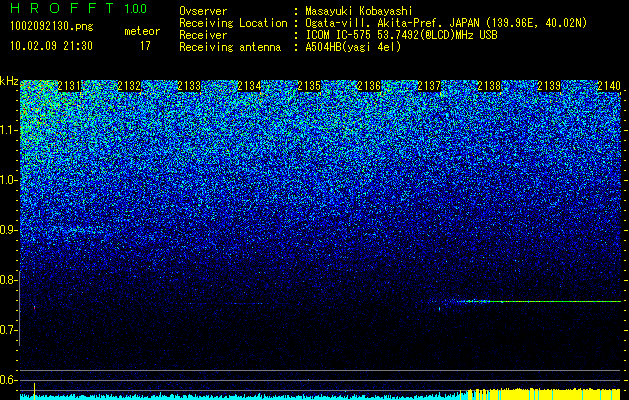629x400 pixels.
Task: Click the Ovserver field label
Action: point(203,11)
